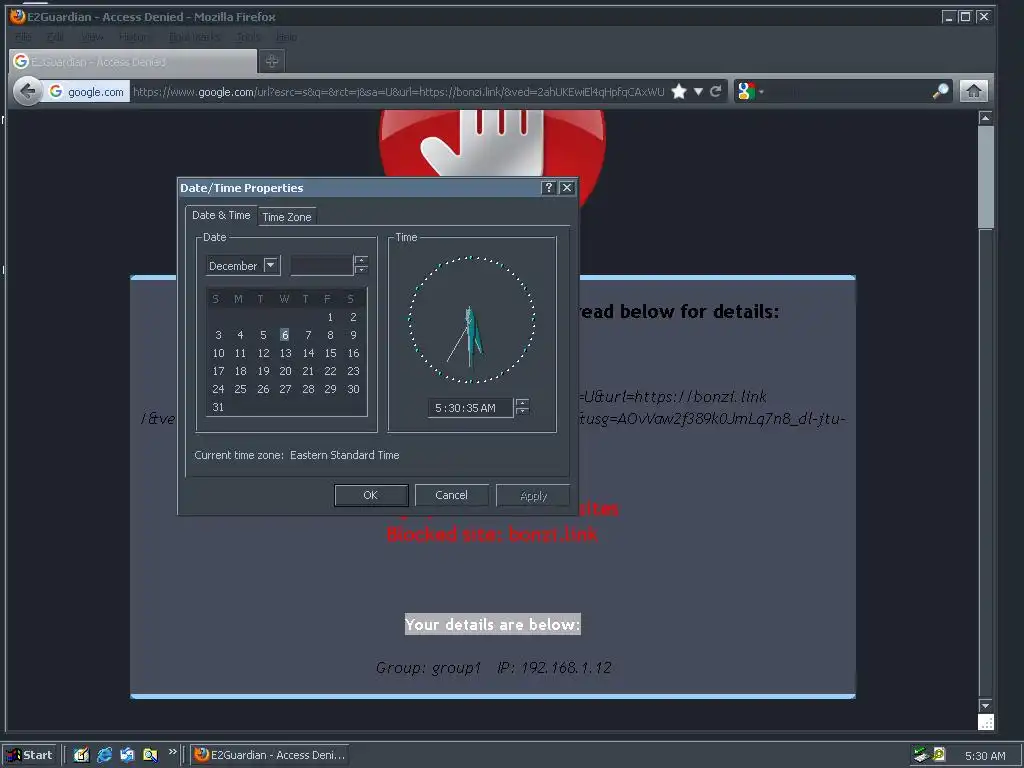Click the year input field
1024x768 pixels.
(x=322, y=265)
